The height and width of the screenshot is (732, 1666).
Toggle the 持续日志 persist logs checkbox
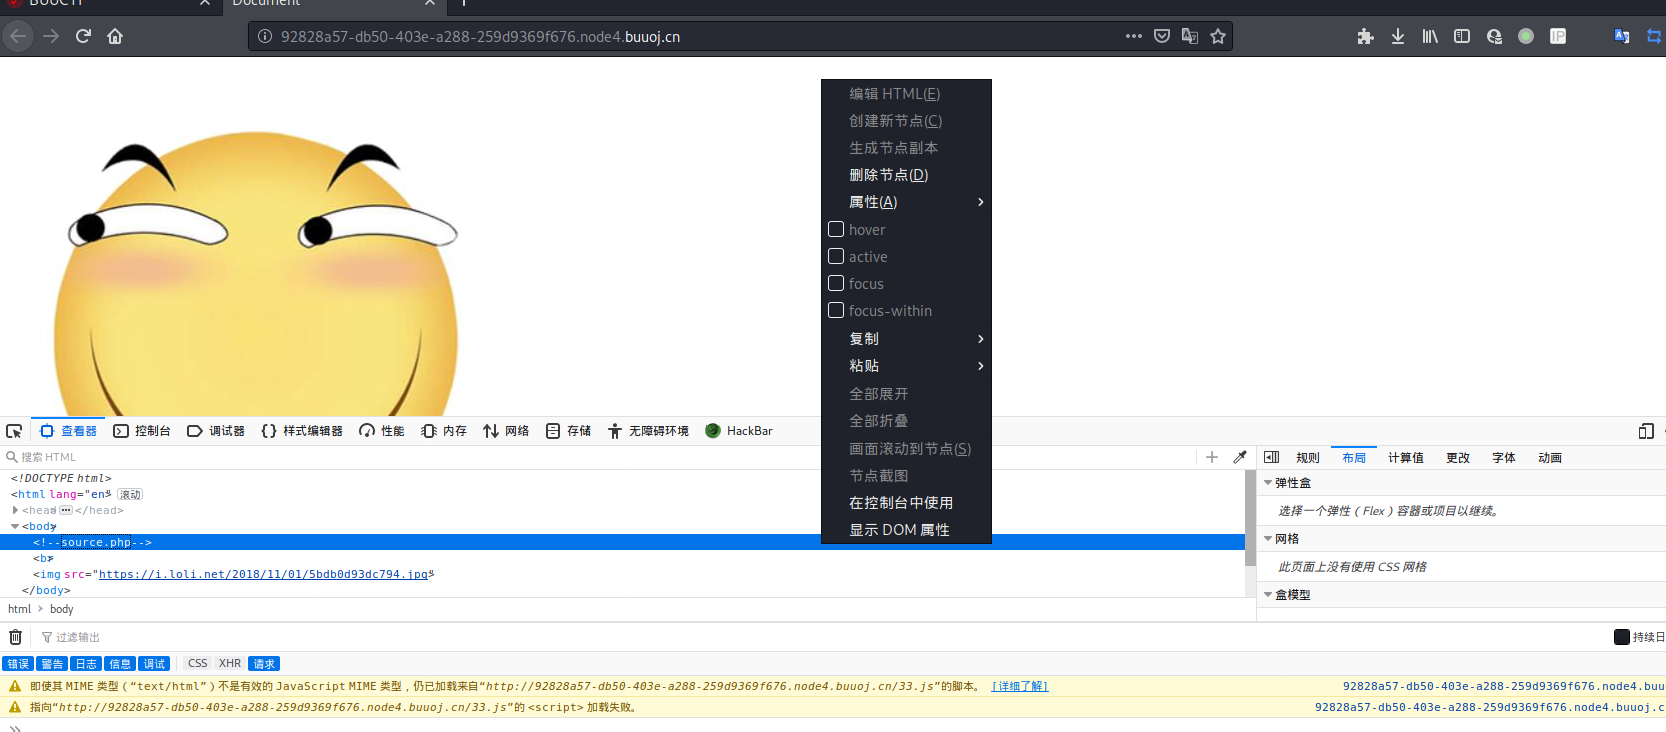click(x=1622, y=637)
